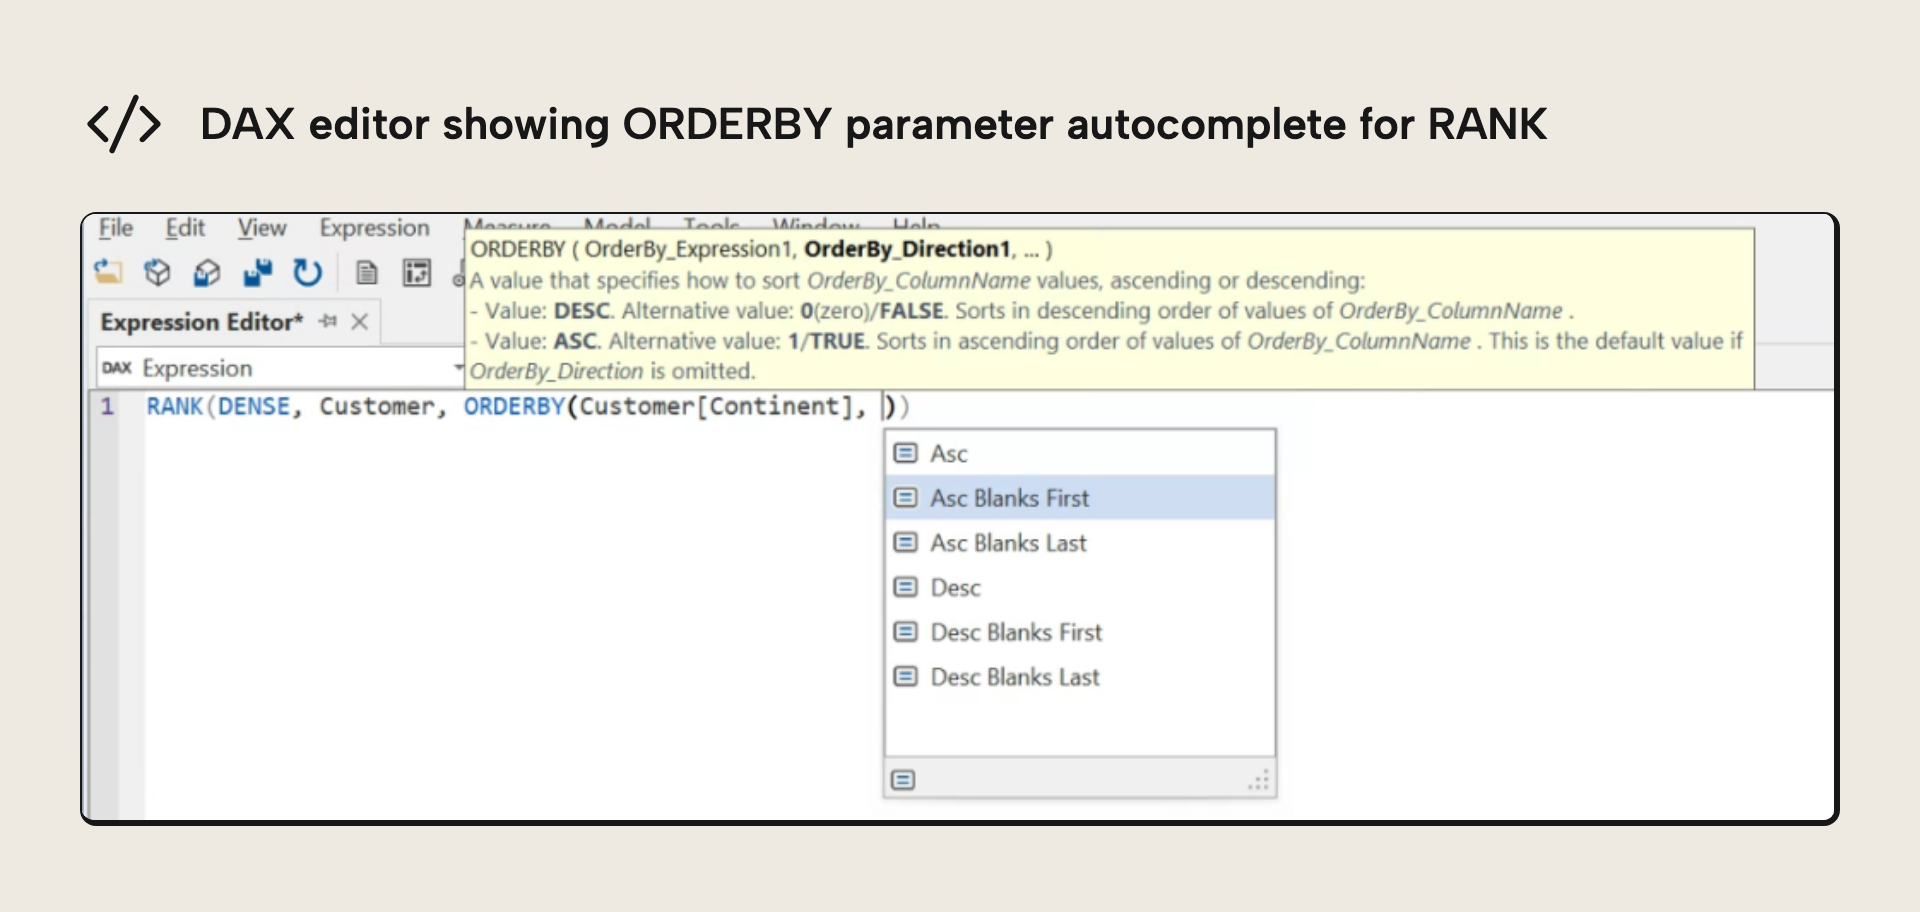
Task: Open the Edit menu
Action: (x=185, y=228)
